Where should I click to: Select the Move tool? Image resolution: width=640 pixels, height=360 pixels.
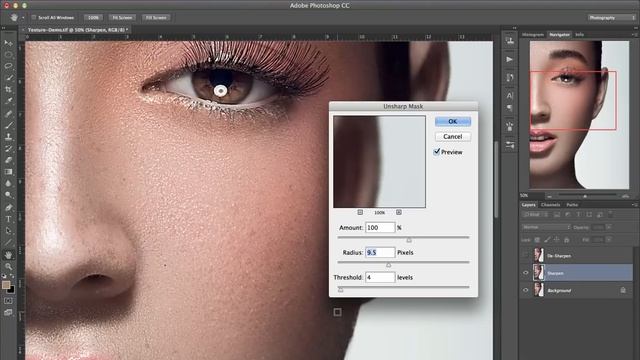click(x=8, y=43)
